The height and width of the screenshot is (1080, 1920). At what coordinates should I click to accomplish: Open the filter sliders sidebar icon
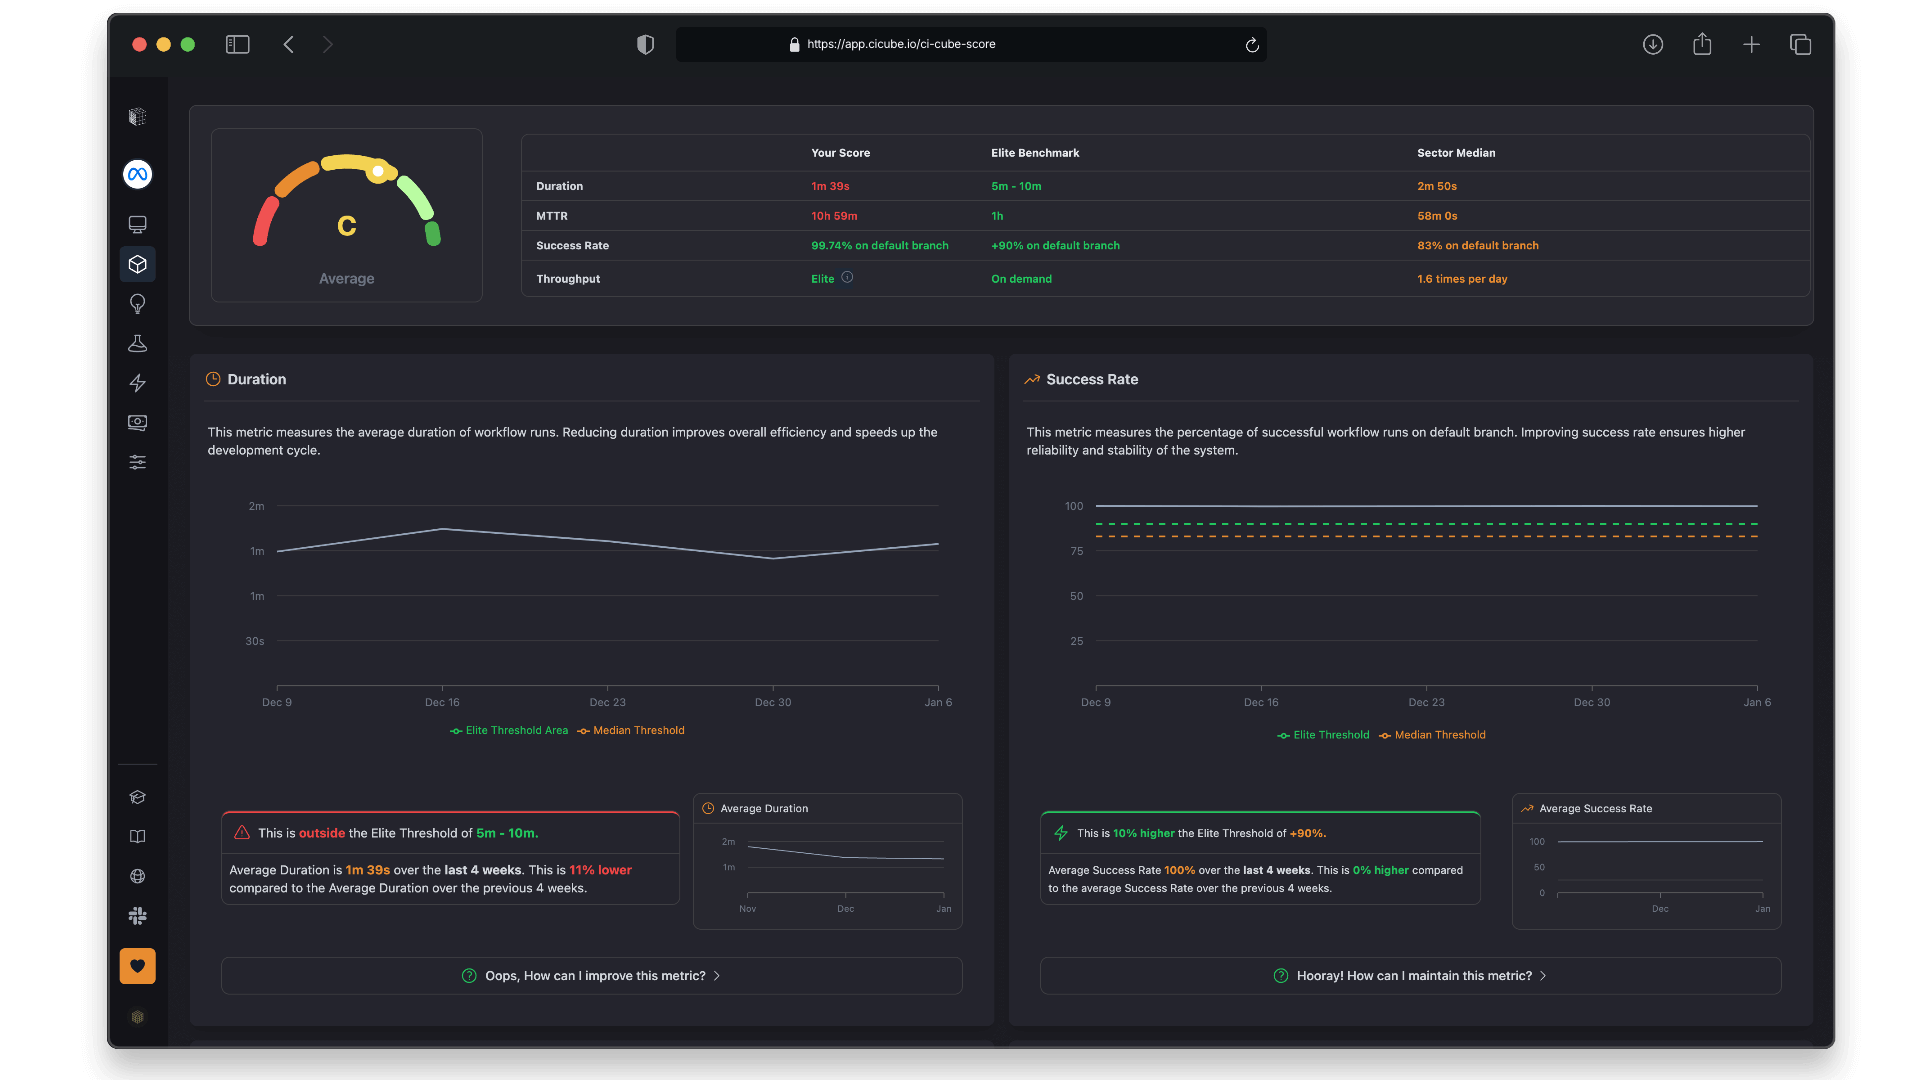(137, 462)
